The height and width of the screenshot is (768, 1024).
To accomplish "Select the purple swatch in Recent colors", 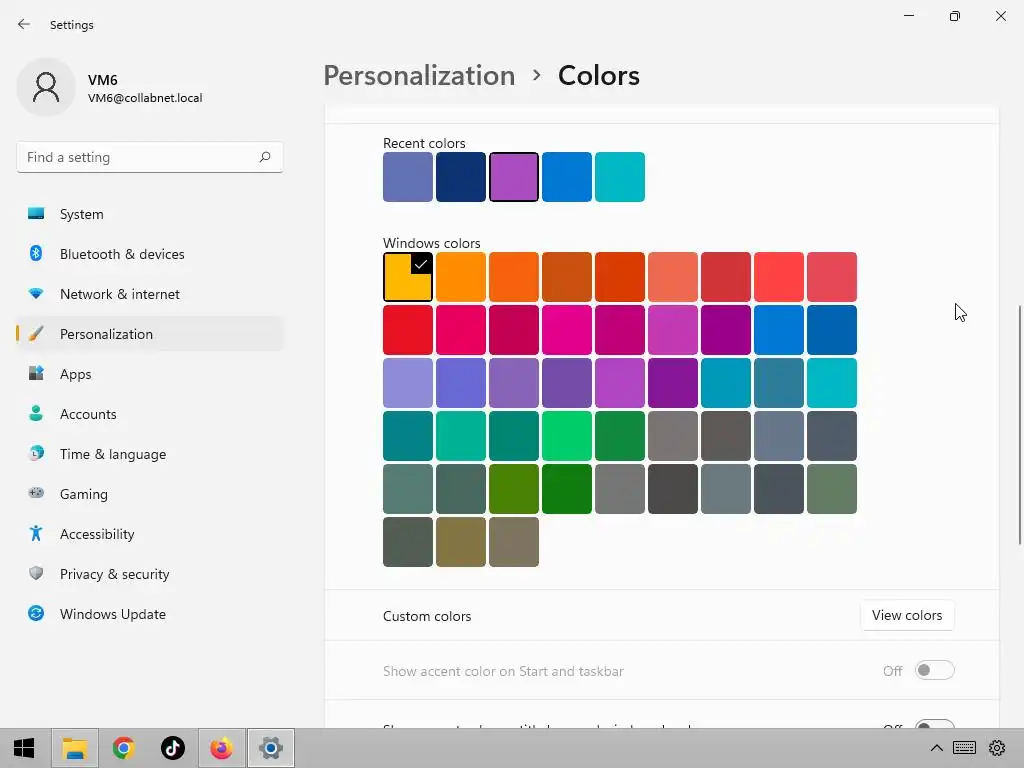I will point(514,177).
